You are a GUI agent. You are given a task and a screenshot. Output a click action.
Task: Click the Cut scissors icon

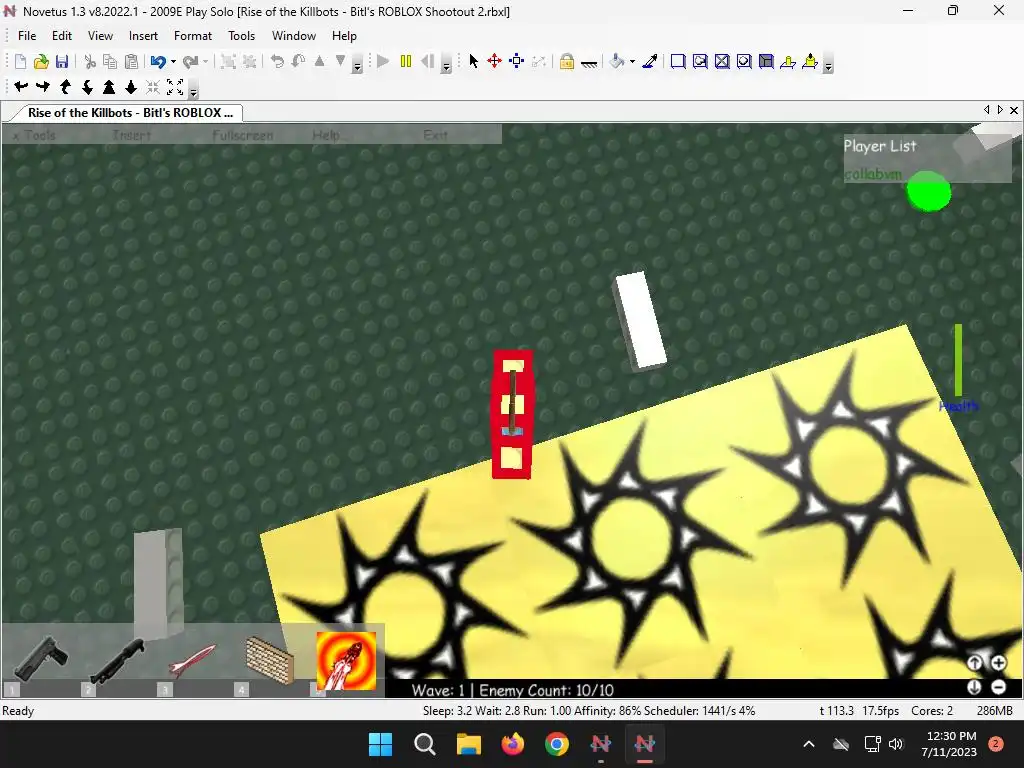pyautogui.click(x=90, y=62)
